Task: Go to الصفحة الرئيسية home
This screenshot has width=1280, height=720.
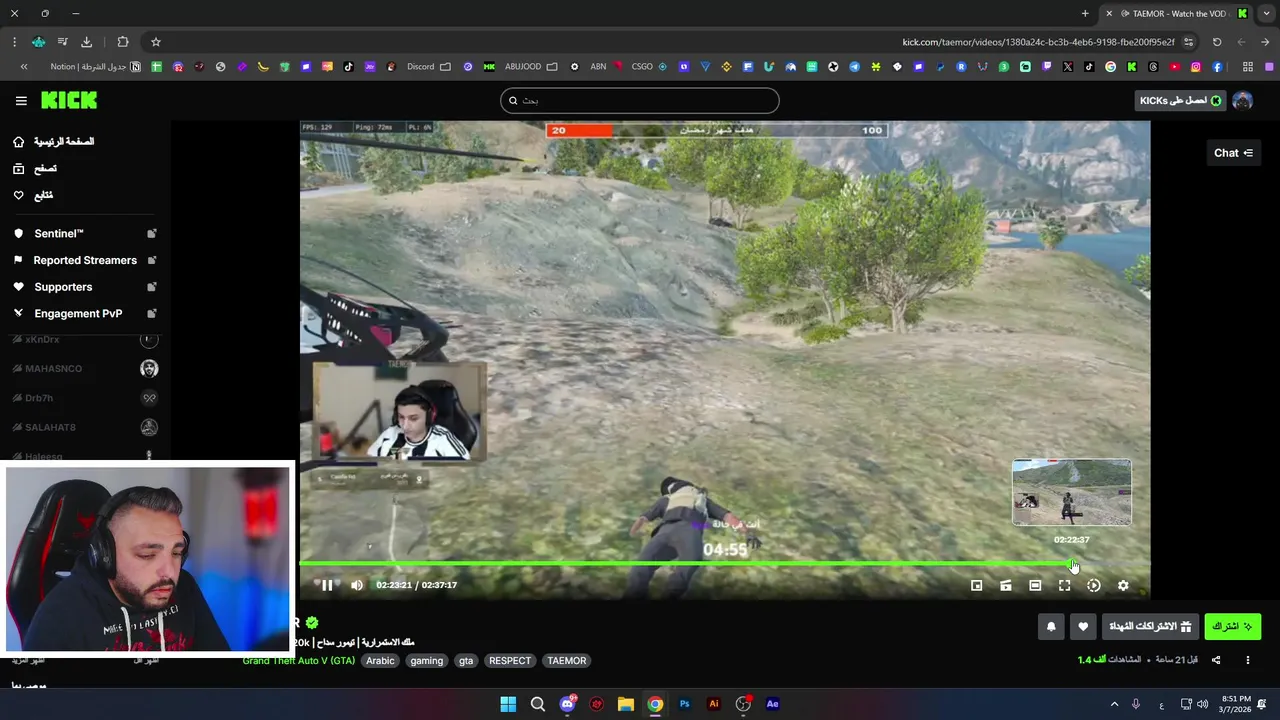Action: pos(55,142)
